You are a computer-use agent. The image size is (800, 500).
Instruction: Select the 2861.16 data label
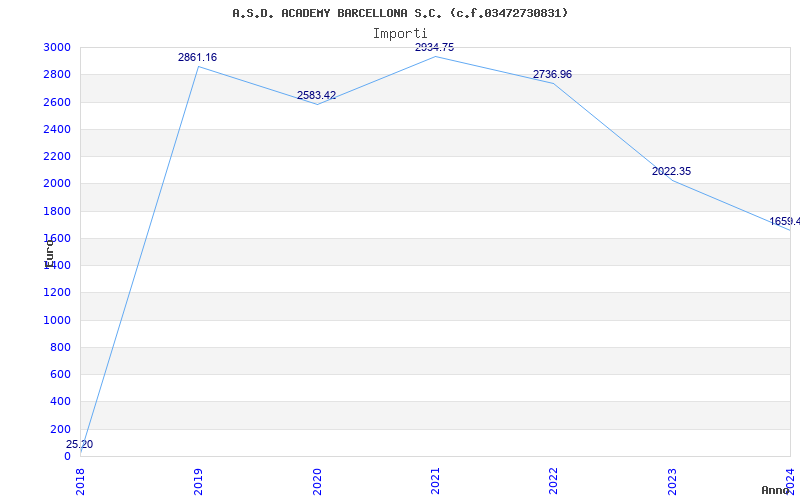[197, 57]
